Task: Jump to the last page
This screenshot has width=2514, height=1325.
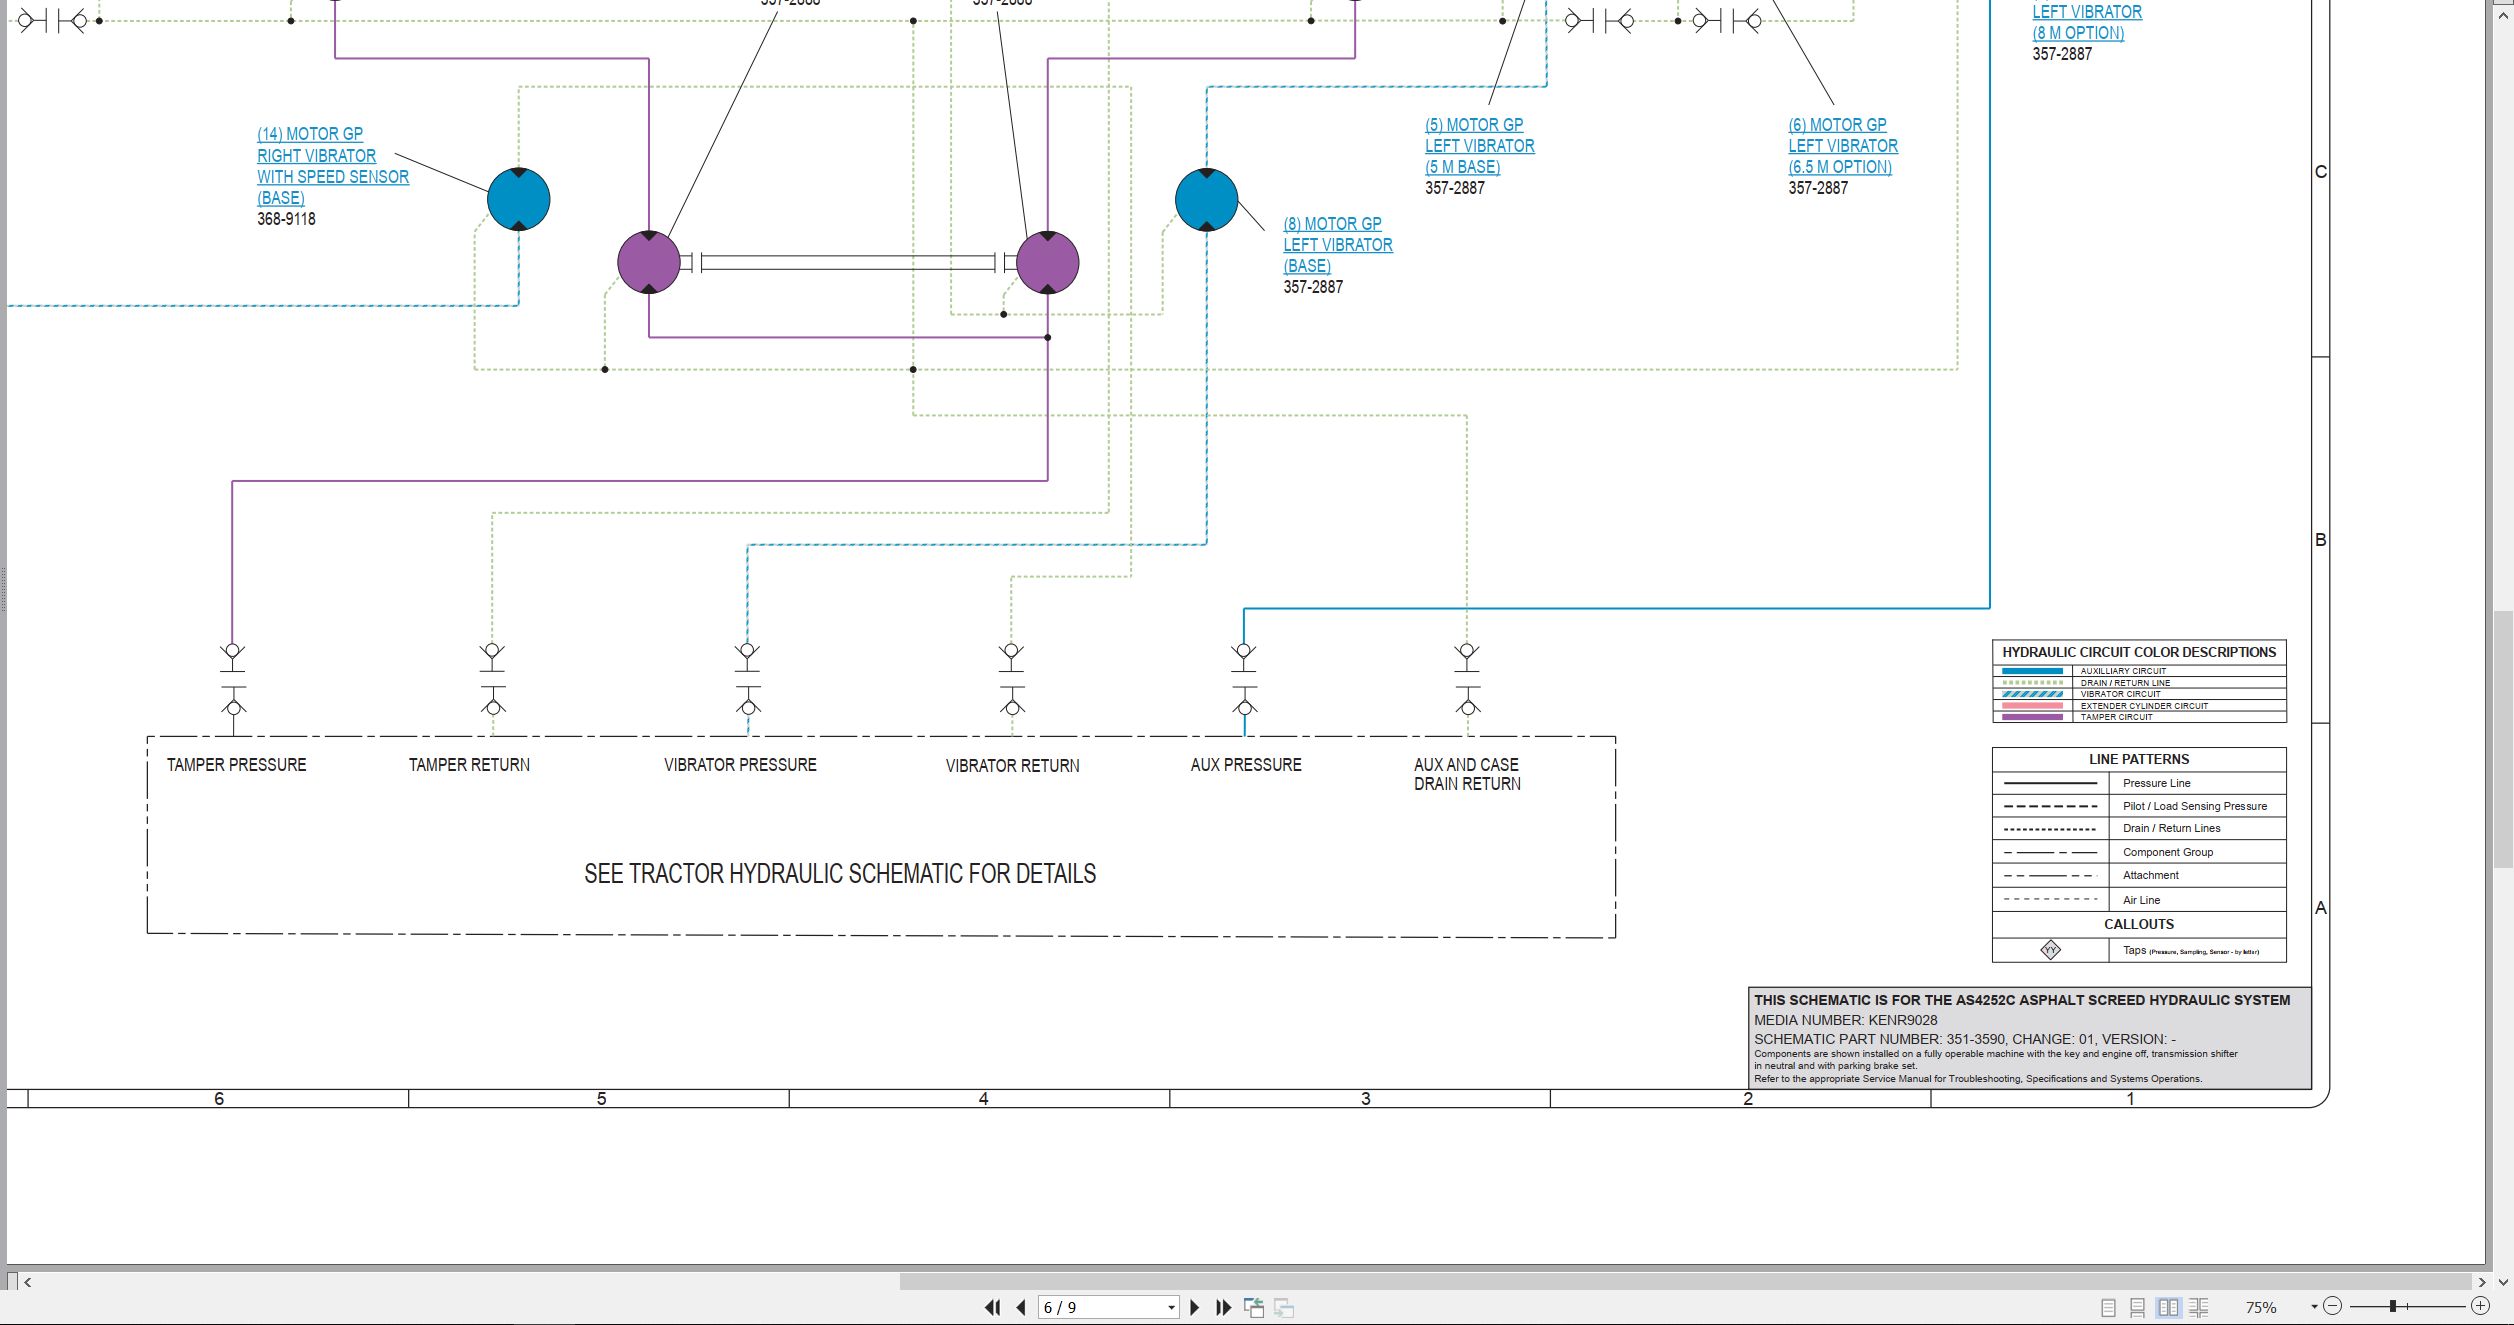Action: pyautogui.click(x=1223, y=1307)
